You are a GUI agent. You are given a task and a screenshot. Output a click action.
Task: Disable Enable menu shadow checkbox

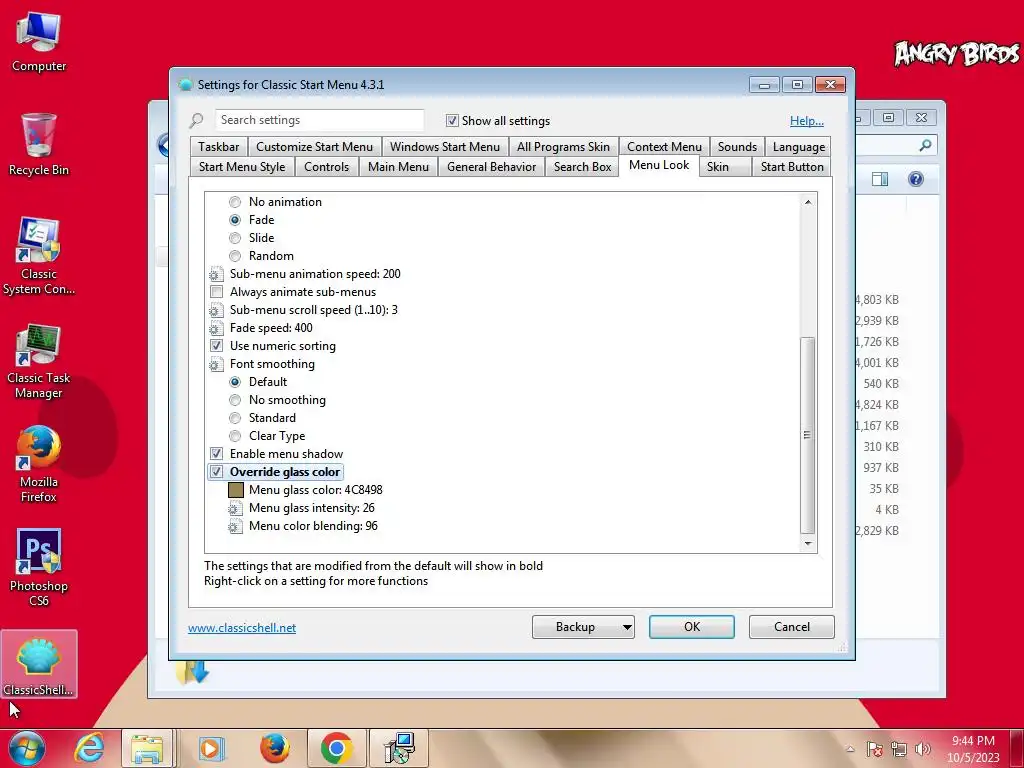pyautogui.click(x=216, y=454)
